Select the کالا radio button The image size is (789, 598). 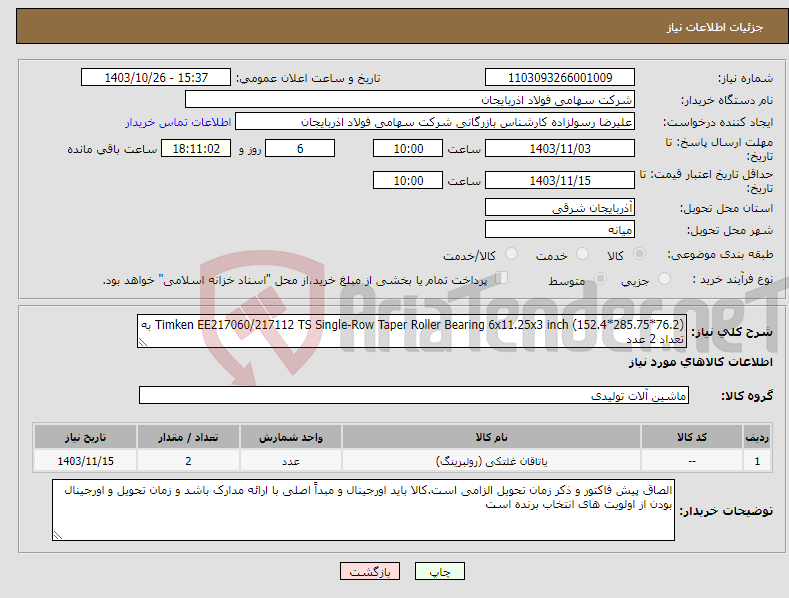(639, 254)
